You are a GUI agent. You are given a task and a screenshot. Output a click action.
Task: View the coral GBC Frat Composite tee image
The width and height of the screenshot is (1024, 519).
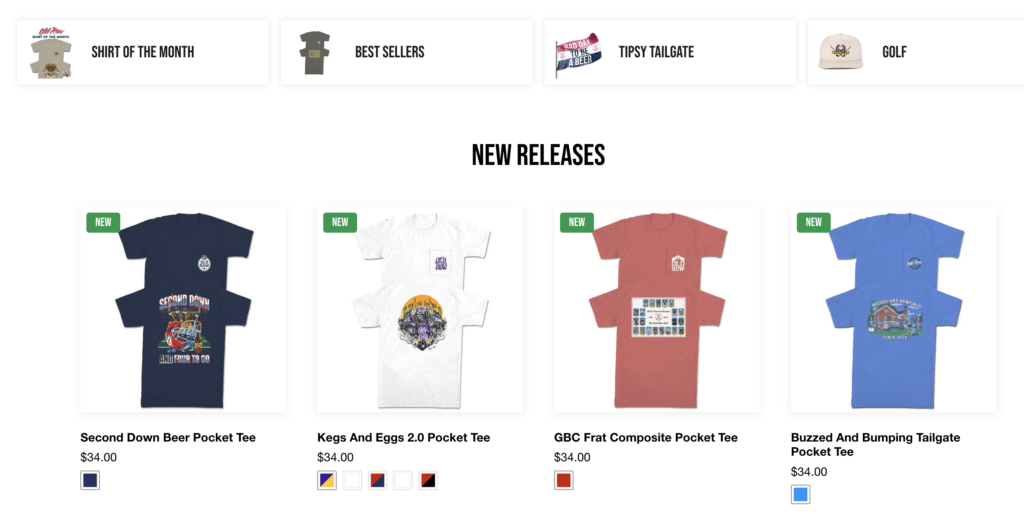[657, 310]
